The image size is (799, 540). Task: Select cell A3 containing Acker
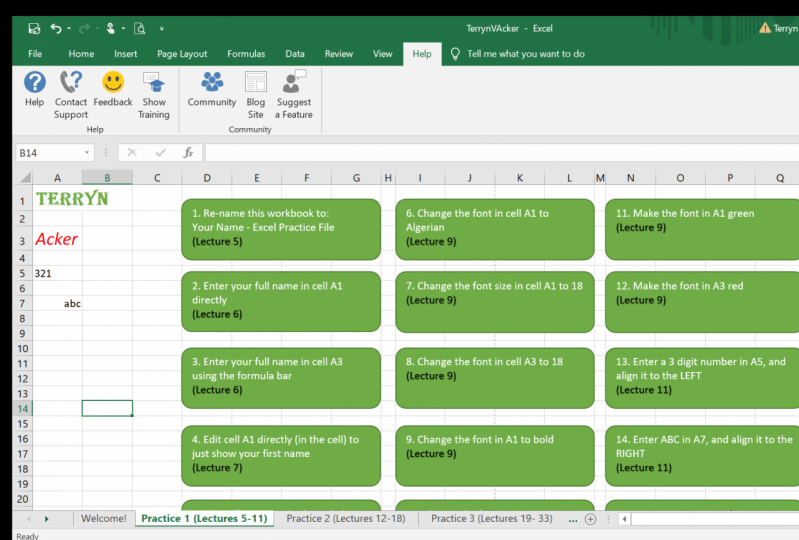click(57, 239)
